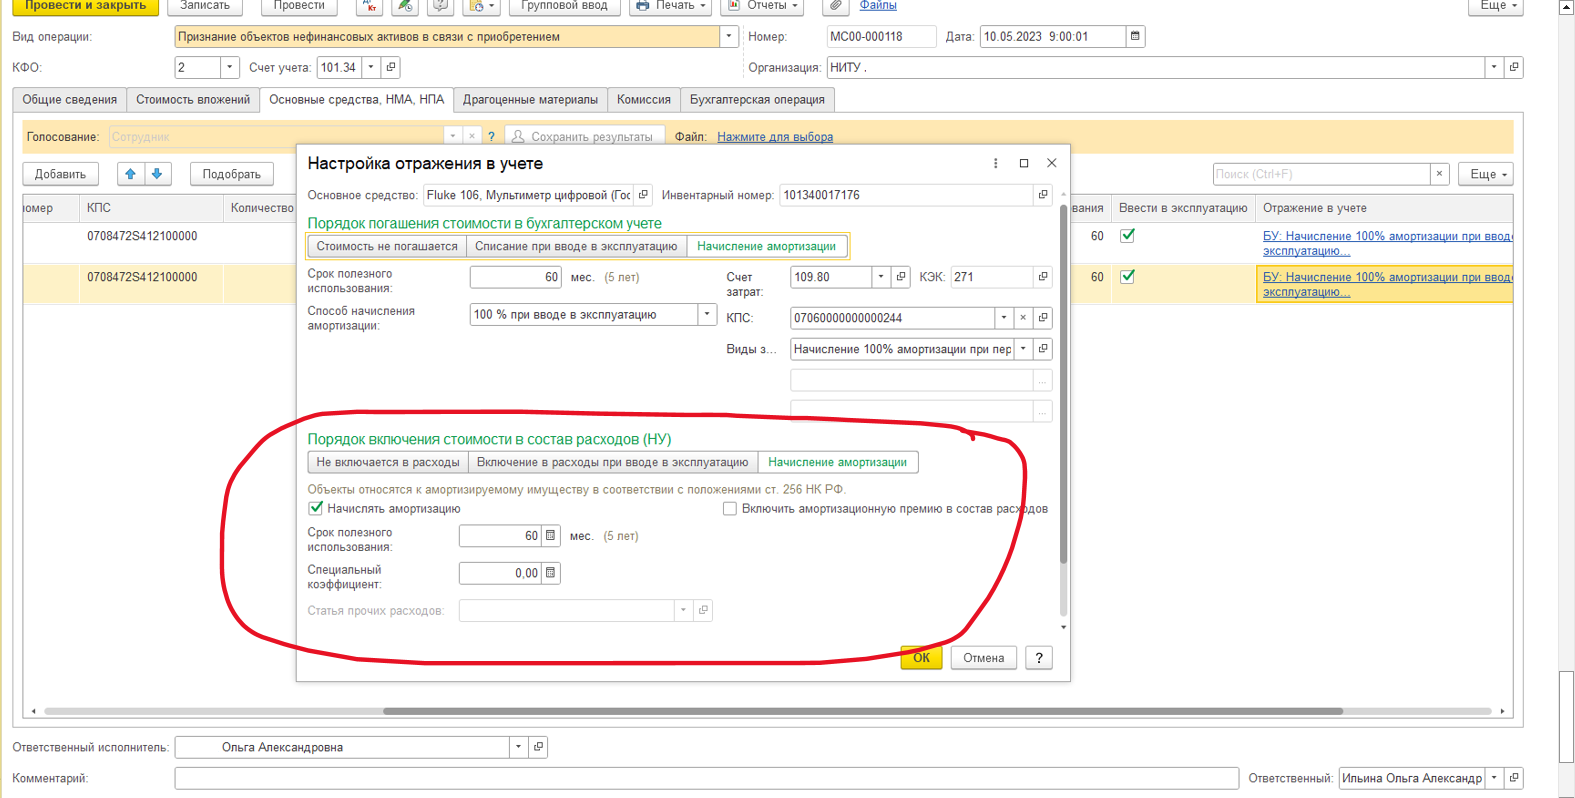Enable Включить амортизационную премию в состав расходов
This screenshot has width=1575, height=798.
tap(730, 509)
